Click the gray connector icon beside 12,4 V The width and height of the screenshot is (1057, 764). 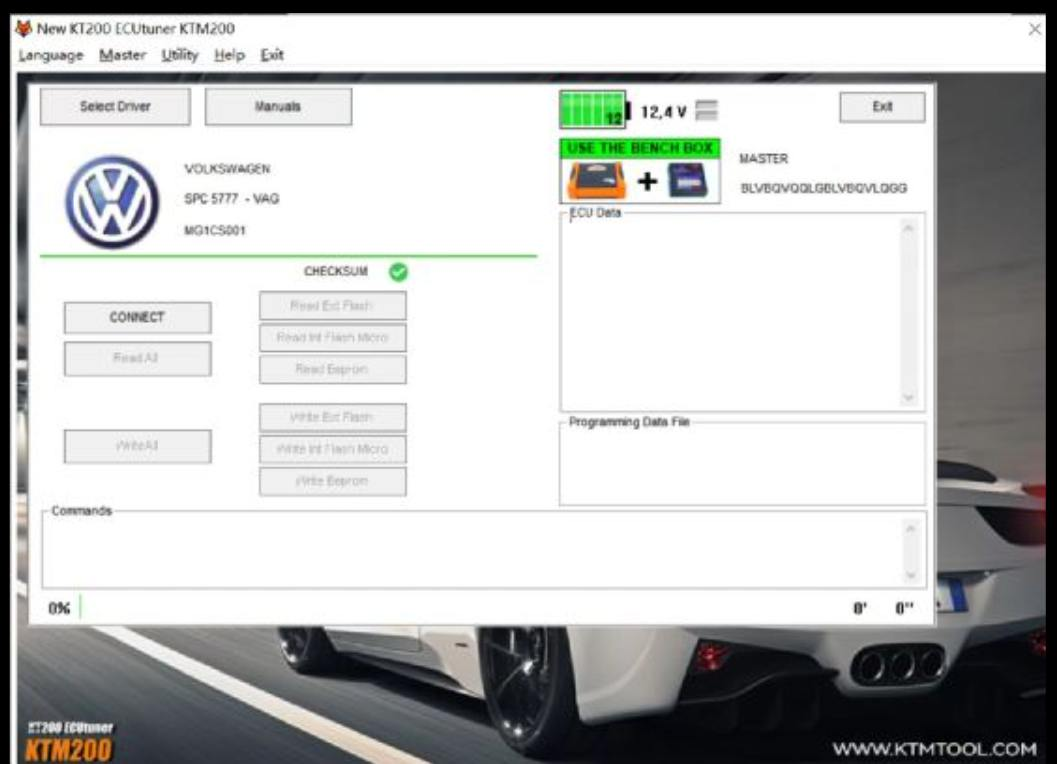706,110
